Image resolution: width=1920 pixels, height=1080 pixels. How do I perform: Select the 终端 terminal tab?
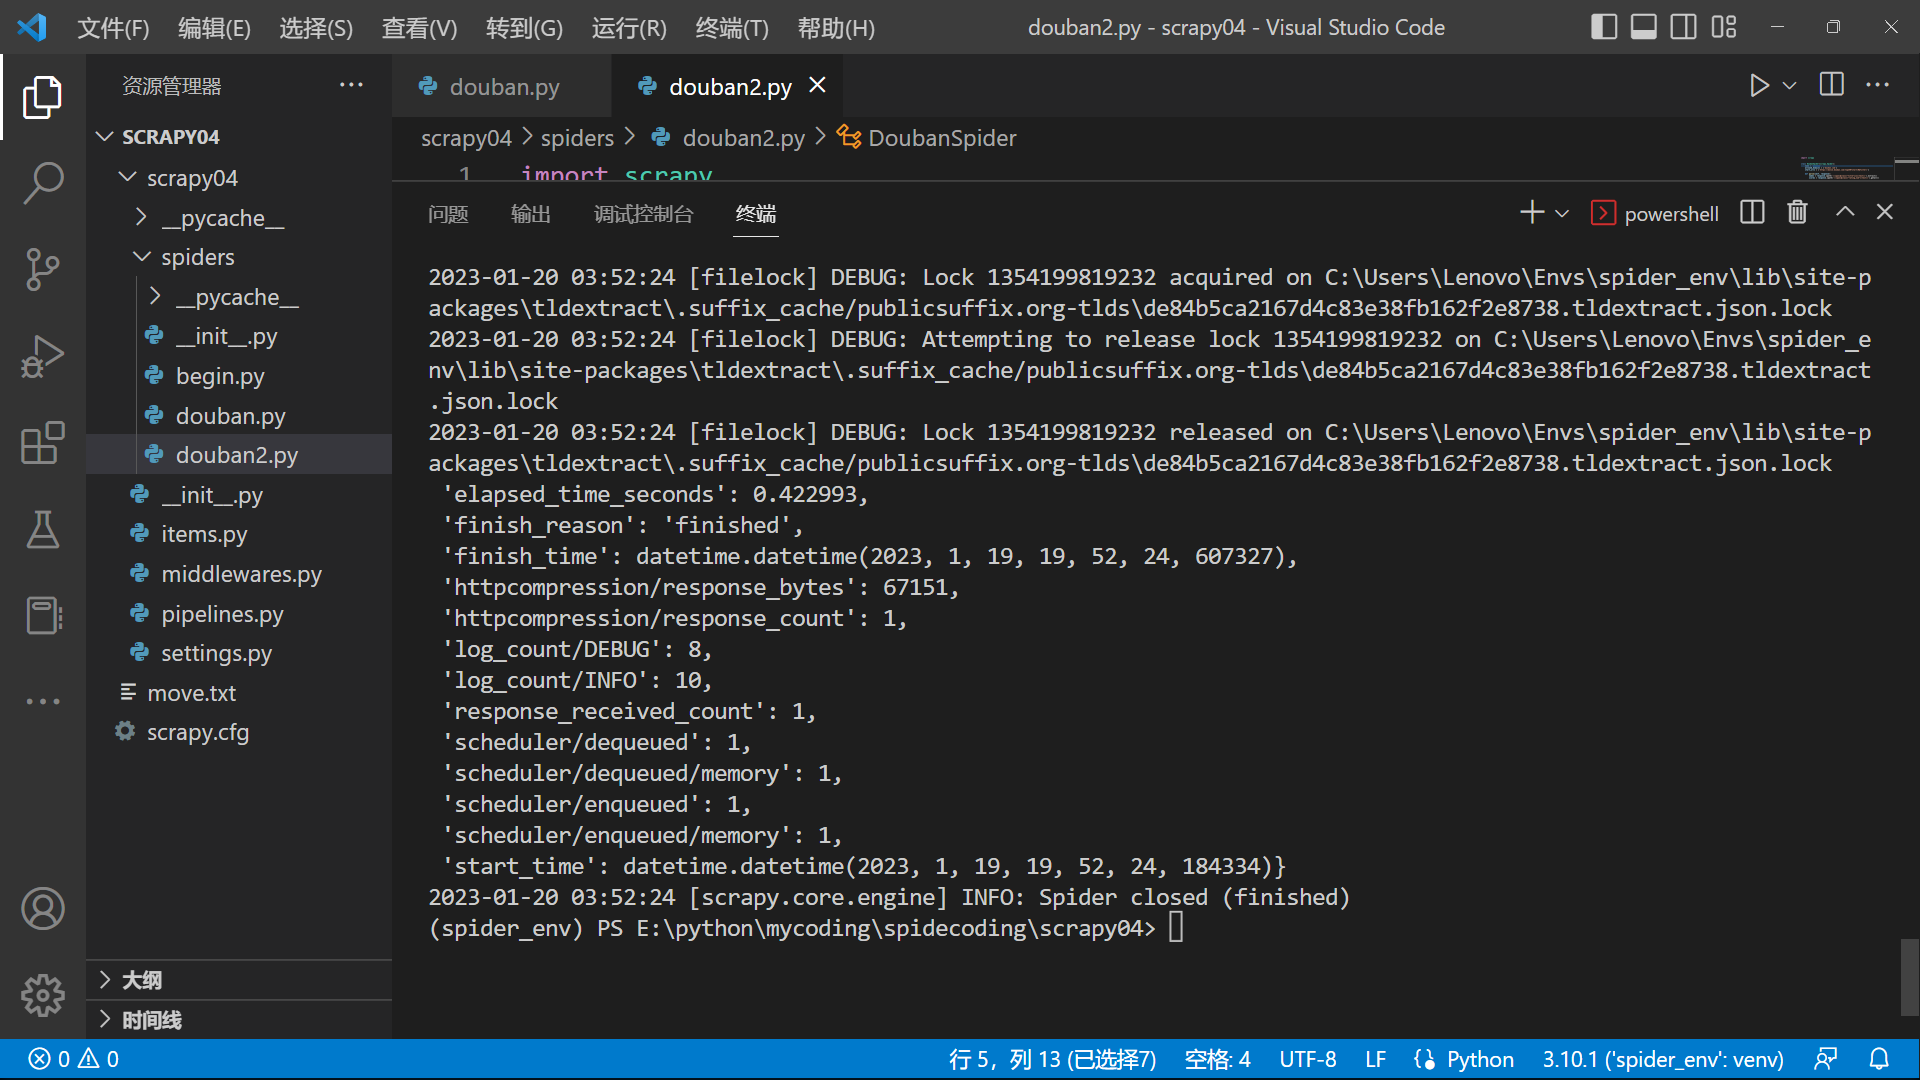pyautogui.click(x=756, y=214)
